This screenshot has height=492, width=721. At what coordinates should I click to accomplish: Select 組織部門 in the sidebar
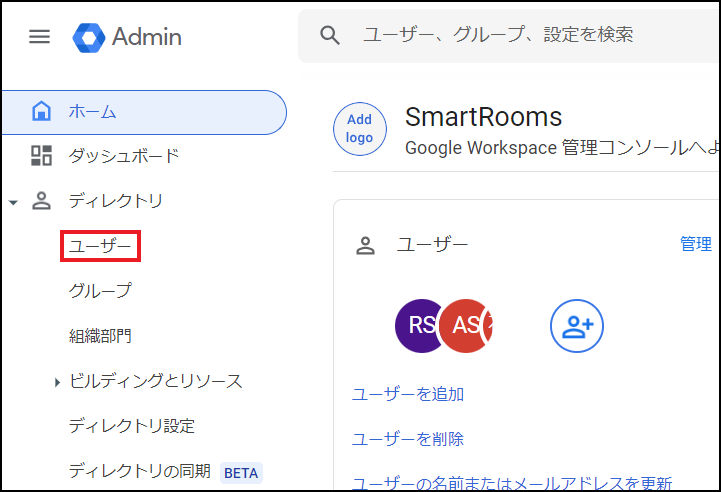(x=100, y=336)
